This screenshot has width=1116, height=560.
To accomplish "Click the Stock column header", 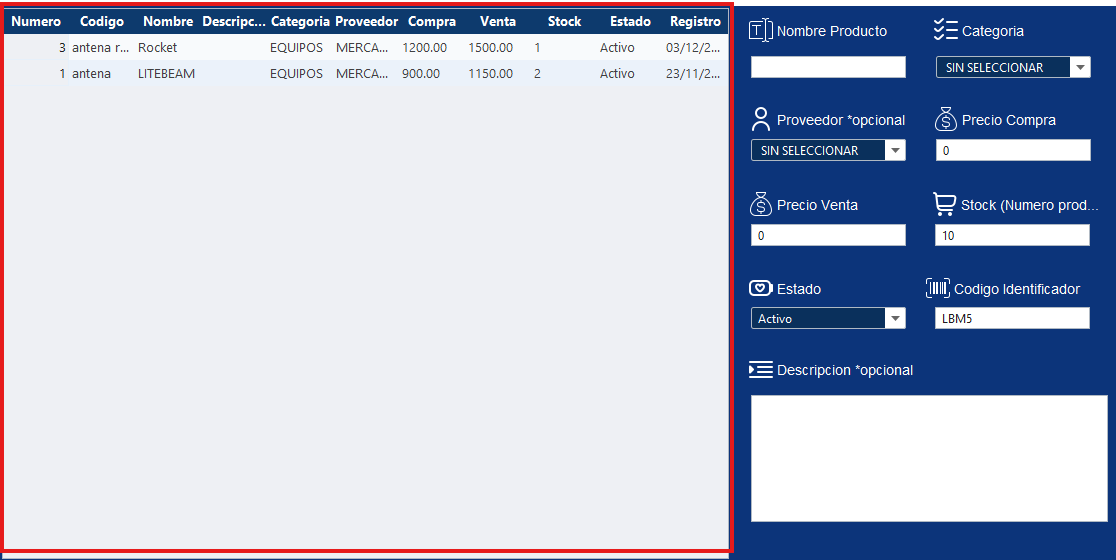I will (x=564, y=21).
